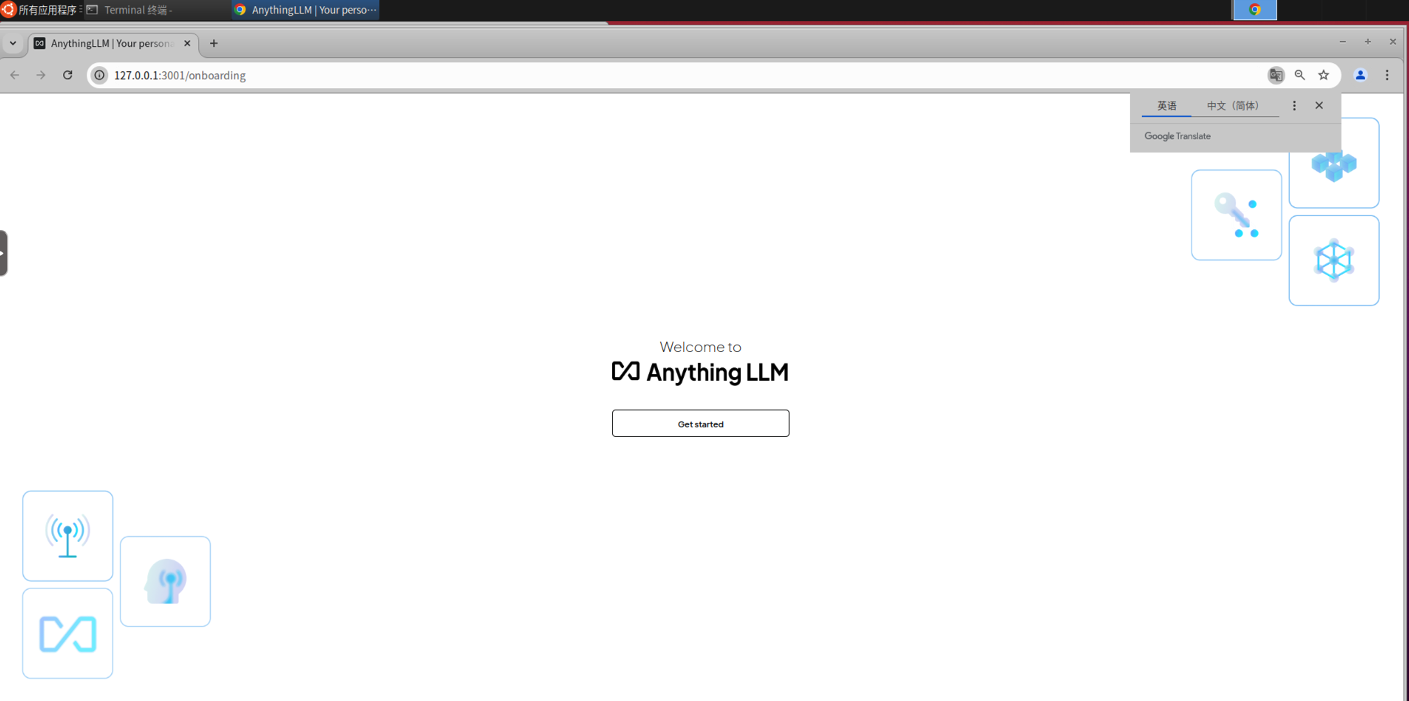Select the 中文（简体）tab in the translate popup
This screenshot has width=1409, height=701.
click(x=1233, y=105)
